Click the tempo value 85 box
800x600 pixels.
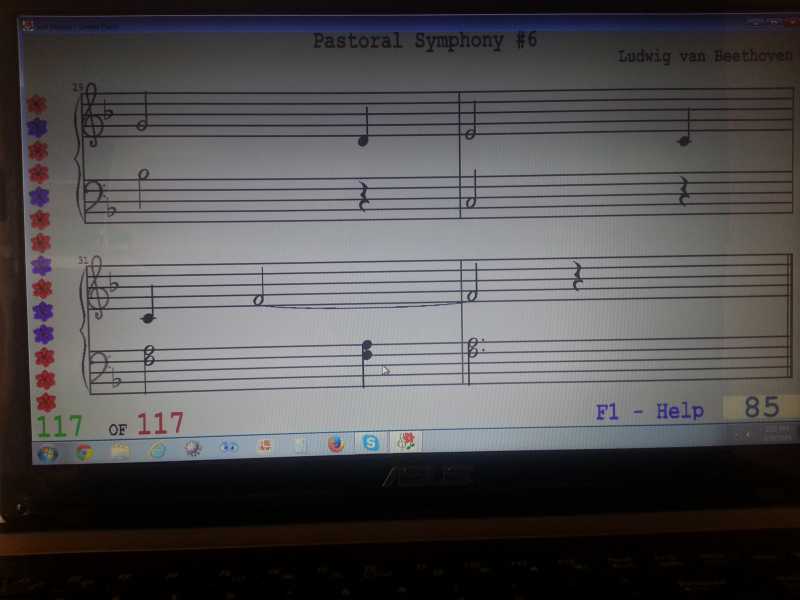[x=761, y=407]
